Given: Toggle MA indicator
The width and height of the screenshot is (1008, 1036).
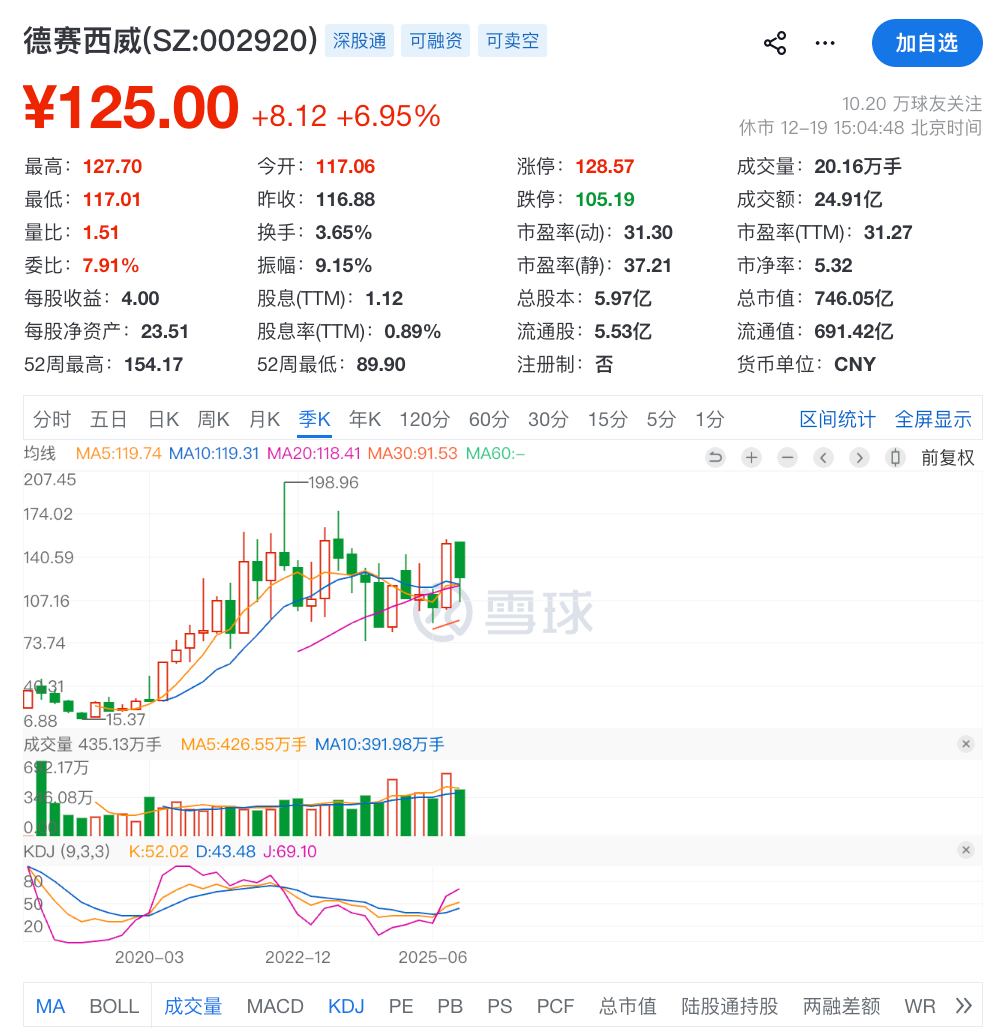Looking at the screenshot, I should click(50, 1006).
